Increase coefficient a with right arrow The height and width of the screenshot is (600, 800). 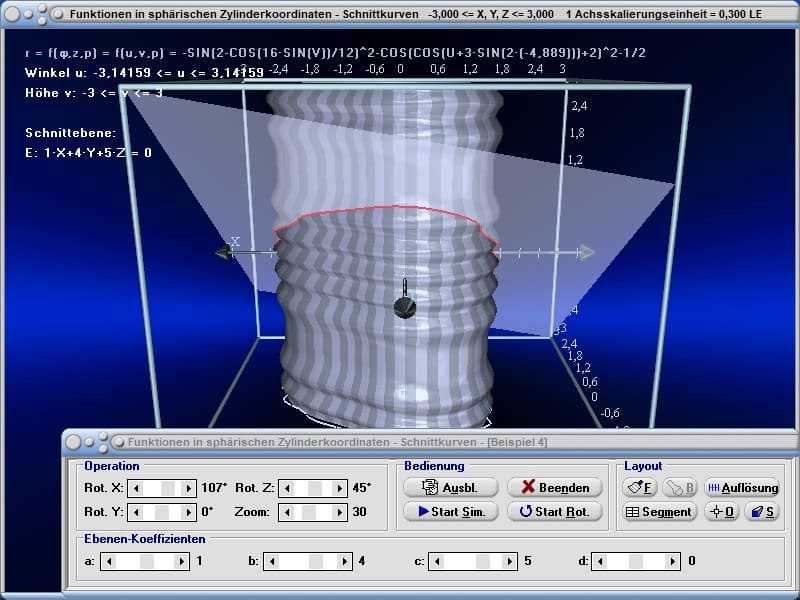click(x=182, y=561)
